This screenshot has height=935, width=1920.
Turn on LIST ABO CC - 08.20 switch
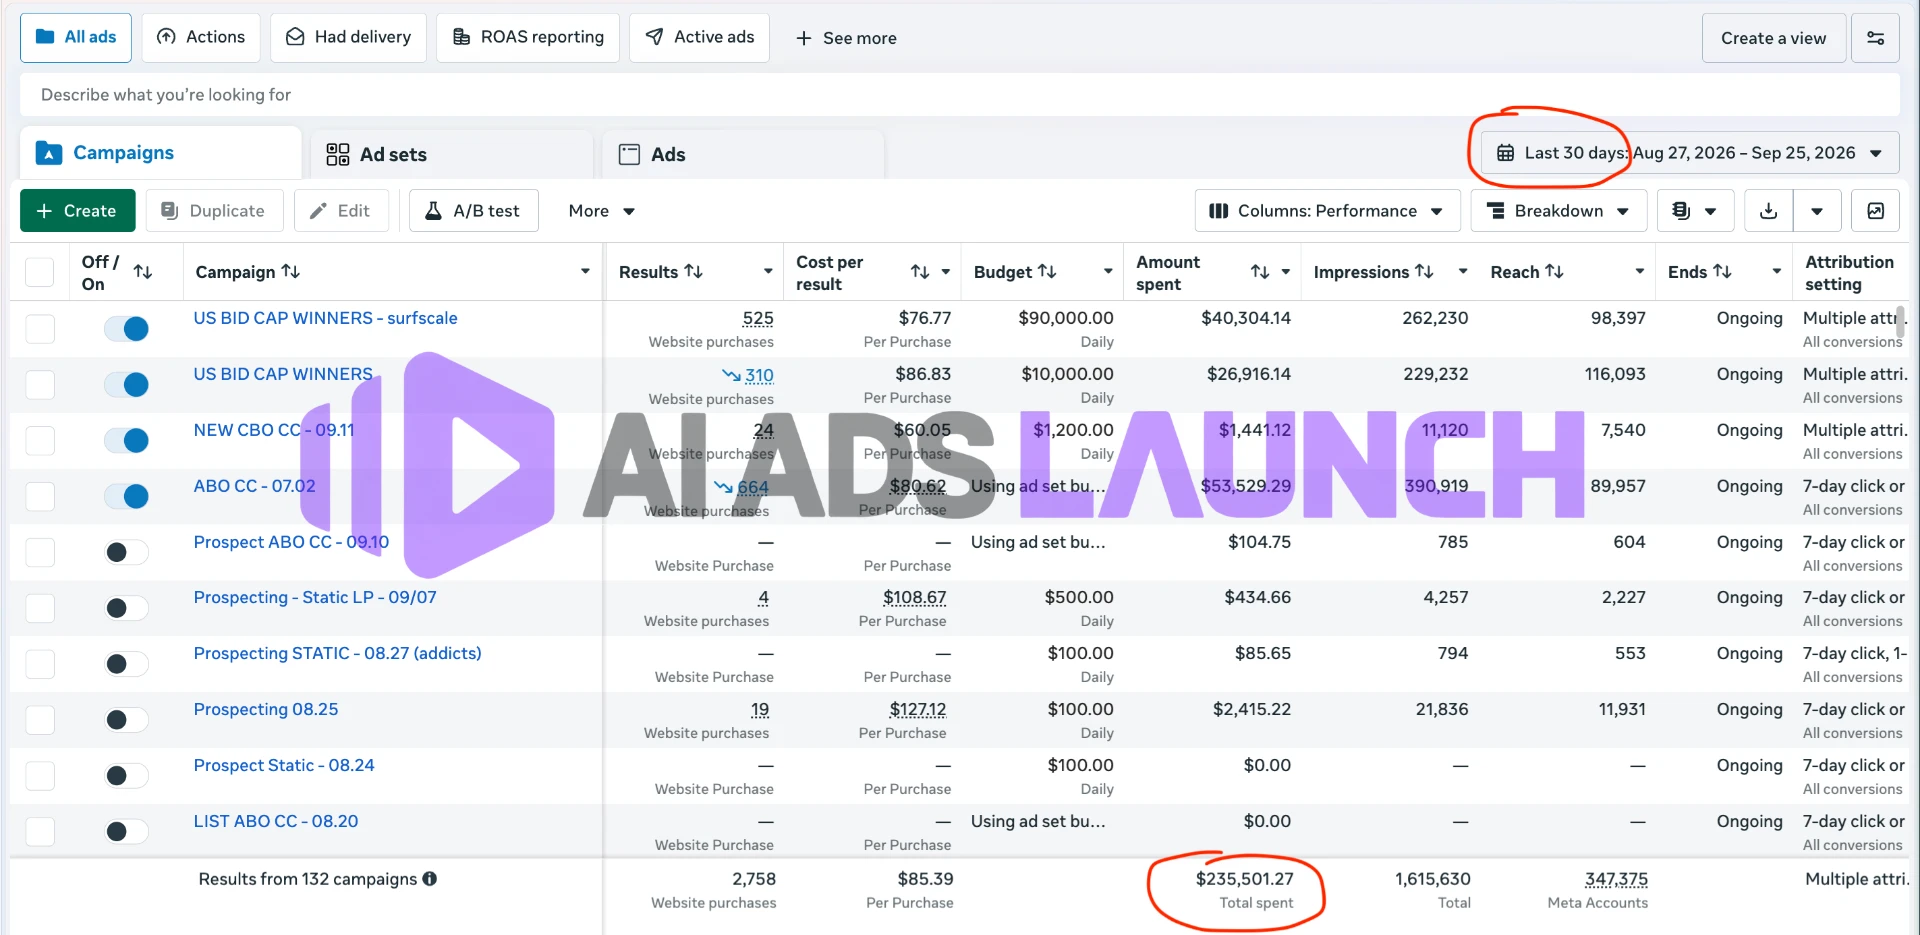[x=127, y=831]
